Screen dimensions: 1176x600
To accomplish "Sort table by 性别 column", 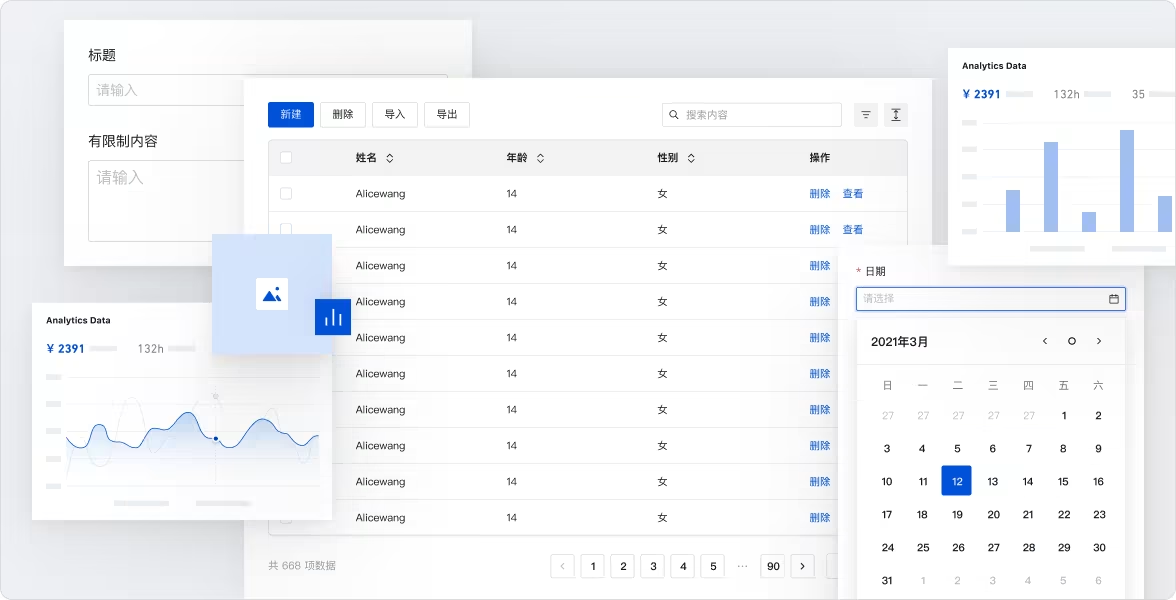I will (690, 158).
